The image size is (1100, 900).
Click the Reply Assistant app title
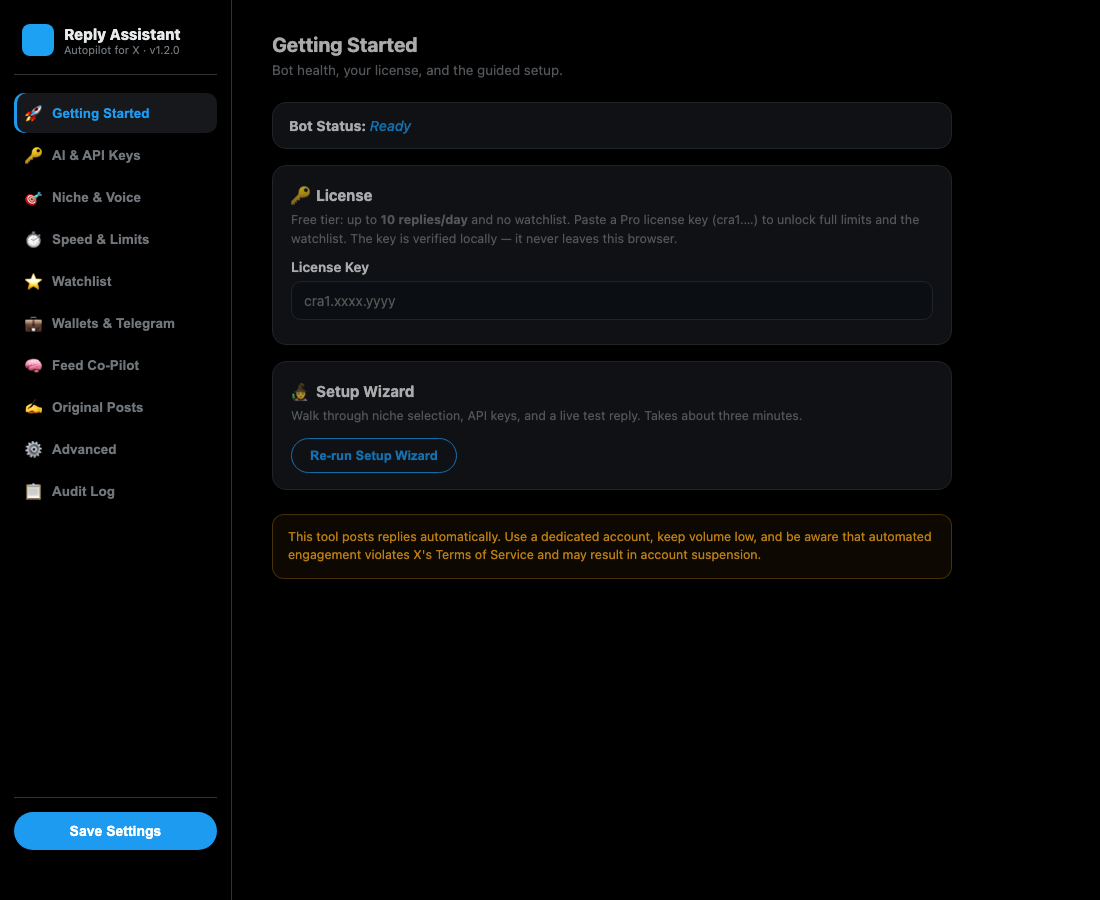(122, 34)
